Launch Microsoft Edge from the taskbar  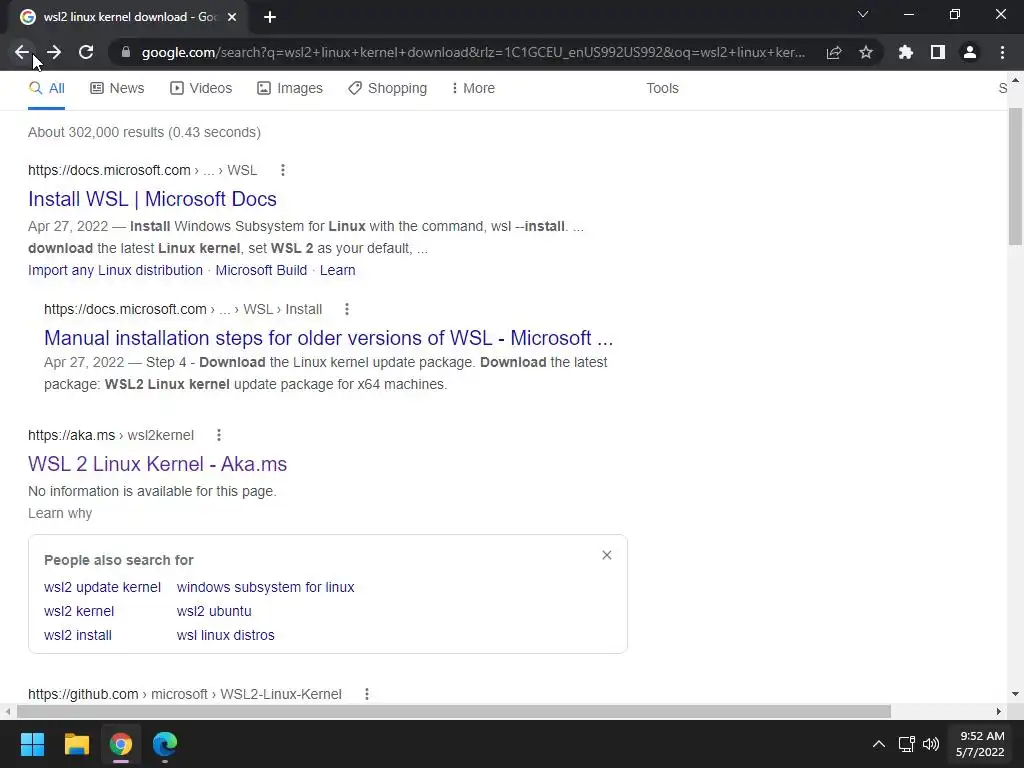165,744
